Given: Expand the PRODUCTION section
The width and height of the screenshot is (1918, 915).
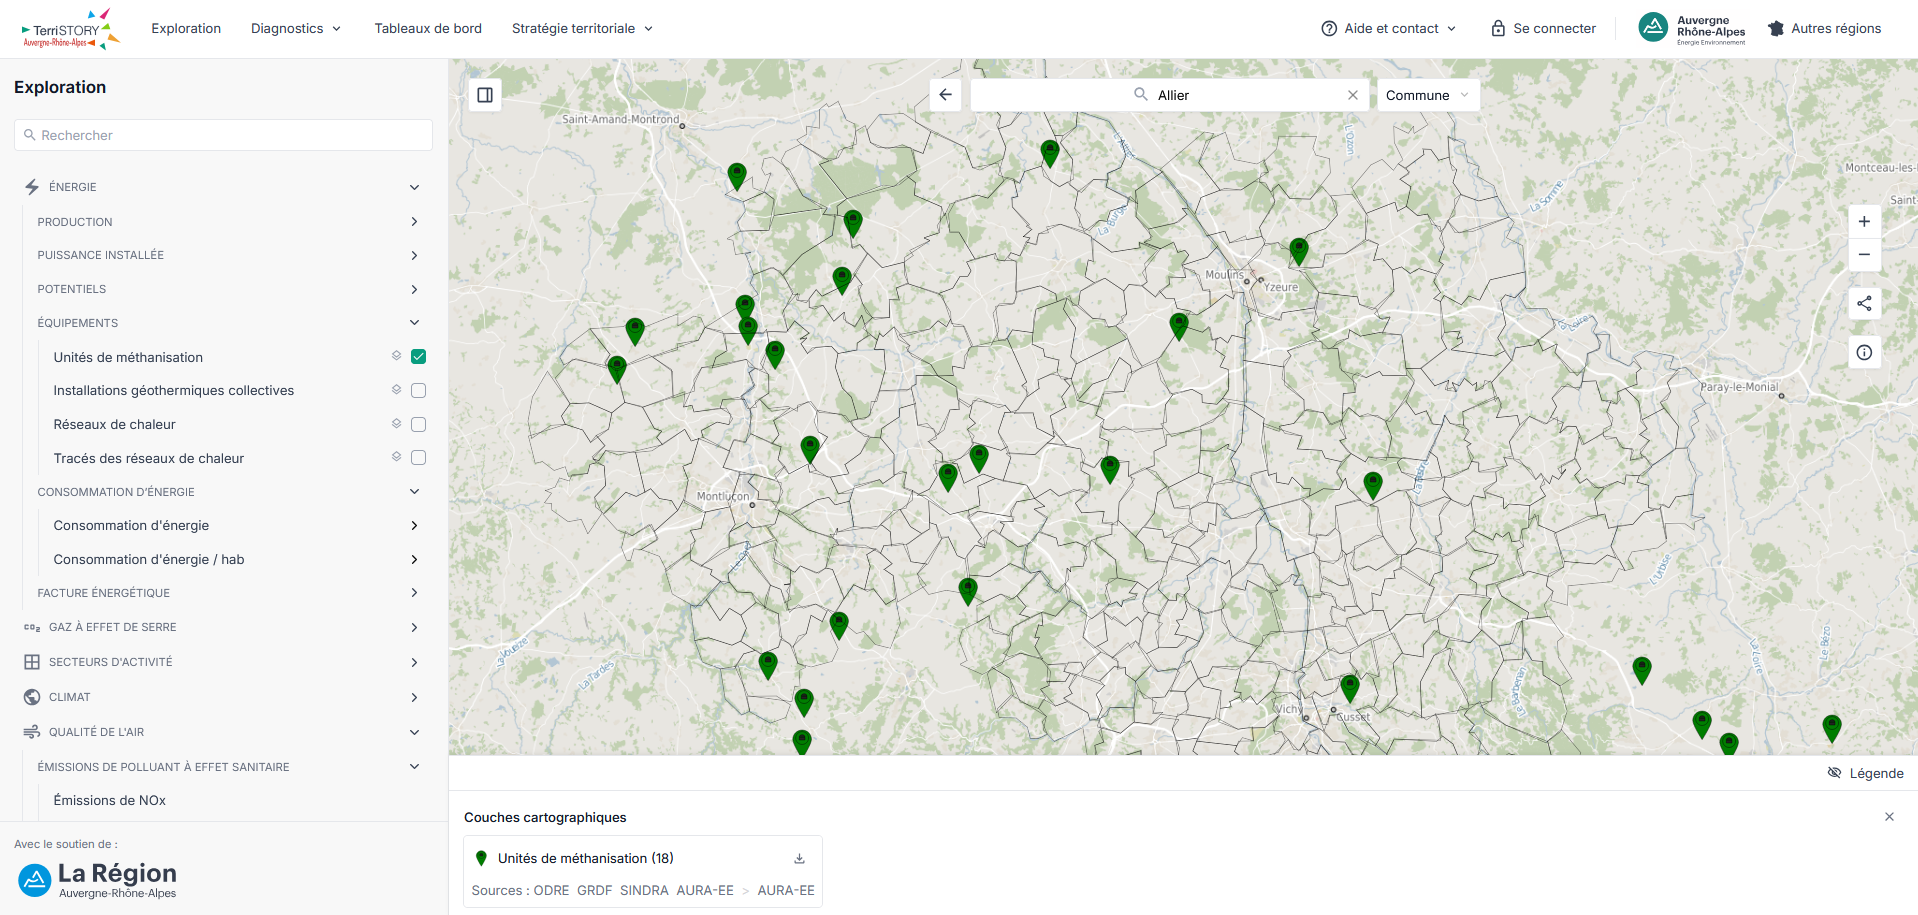Looking at the screenshot, I should [227, 222].
